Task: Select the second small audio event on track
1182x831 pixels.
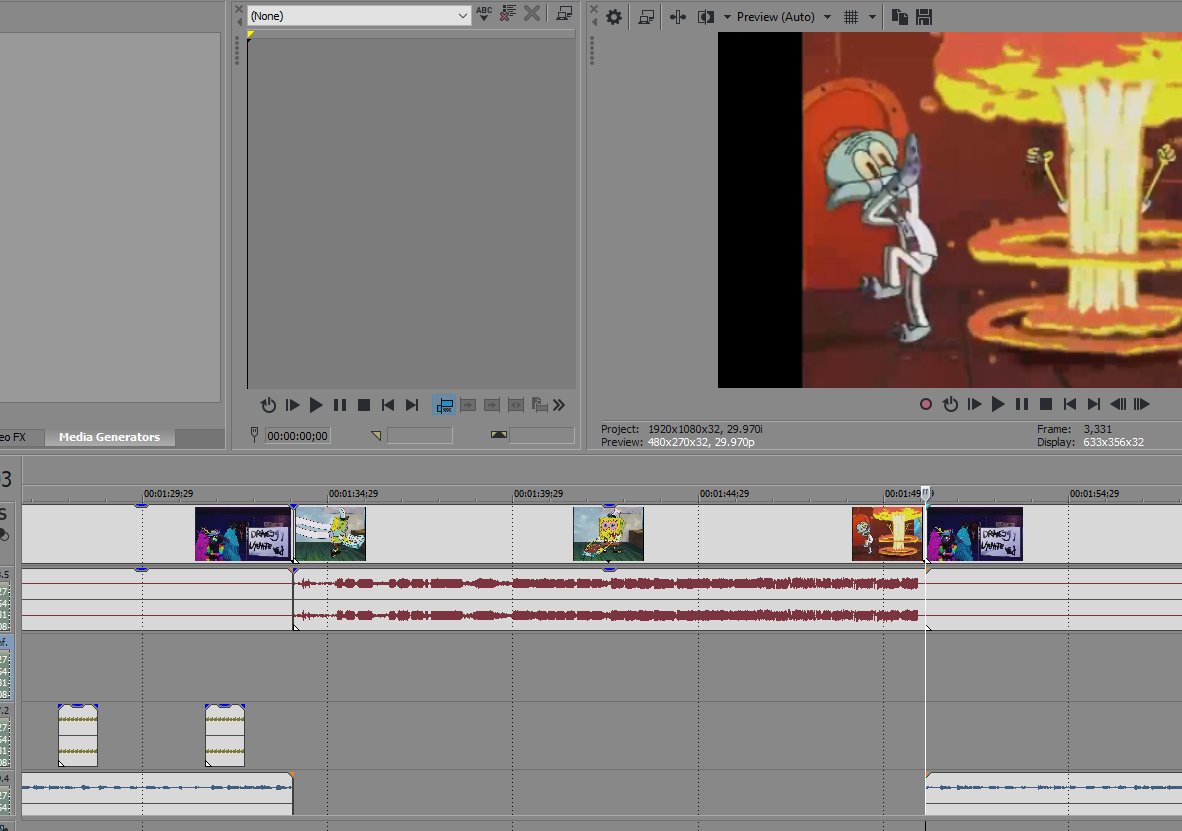Action: coord(225,735)
